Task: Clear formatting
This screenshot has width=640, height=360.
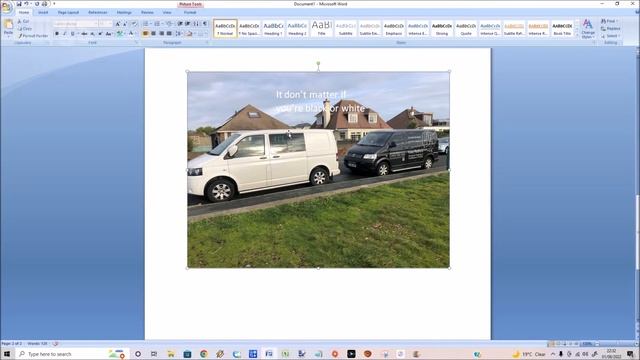Action: tap(134, 24)
